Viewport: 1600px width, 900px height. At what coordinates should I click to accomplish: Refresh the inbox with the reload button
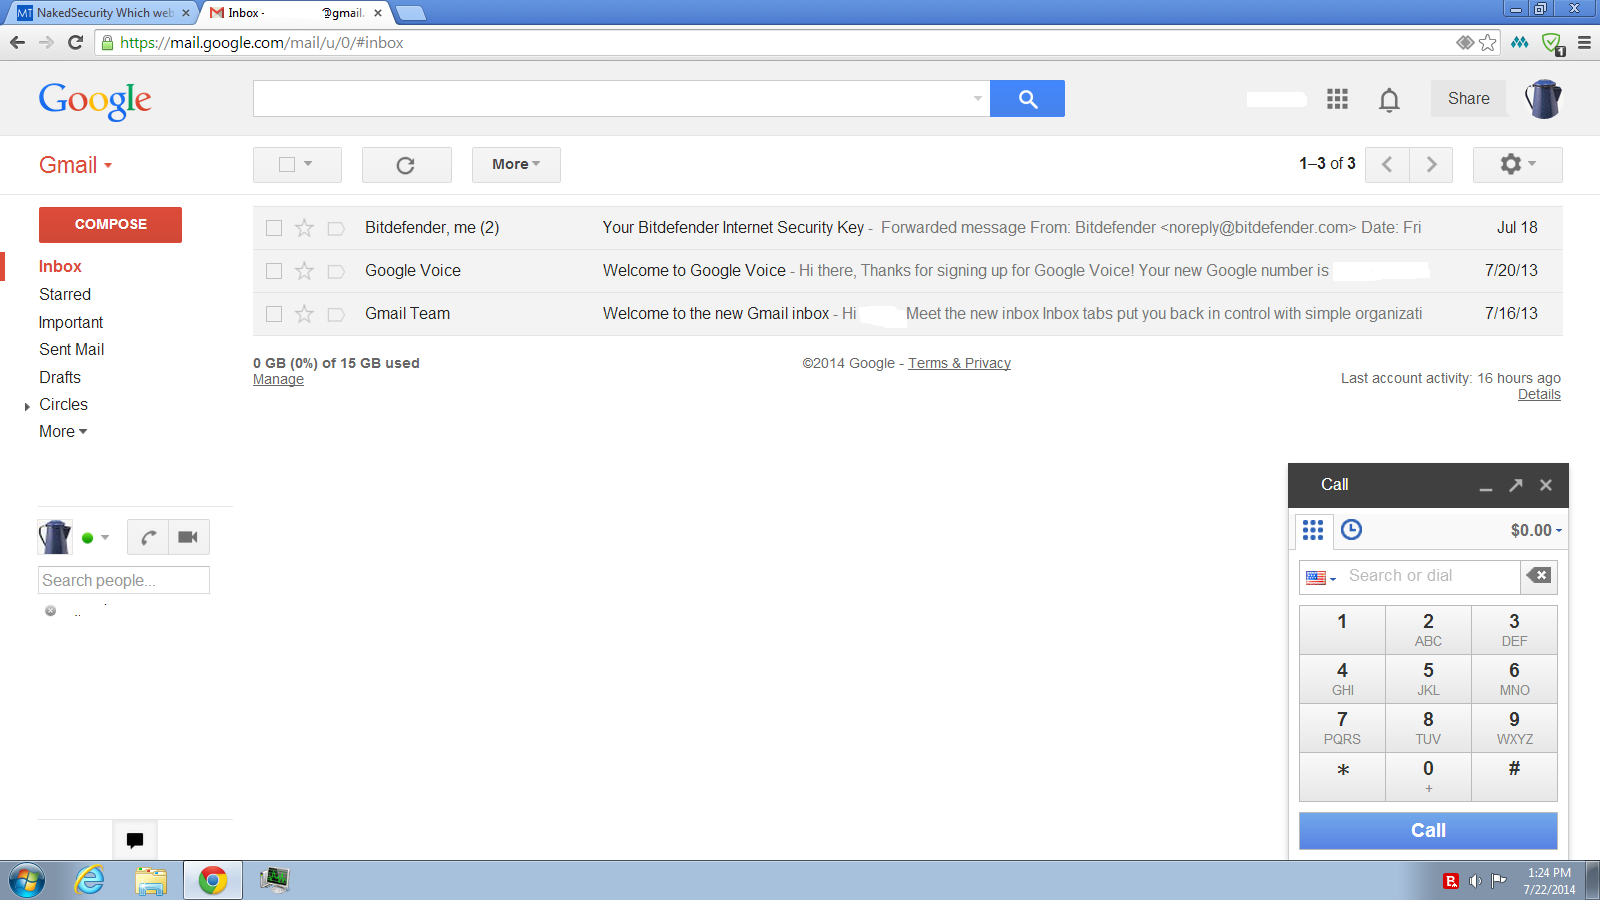point(406,165)
